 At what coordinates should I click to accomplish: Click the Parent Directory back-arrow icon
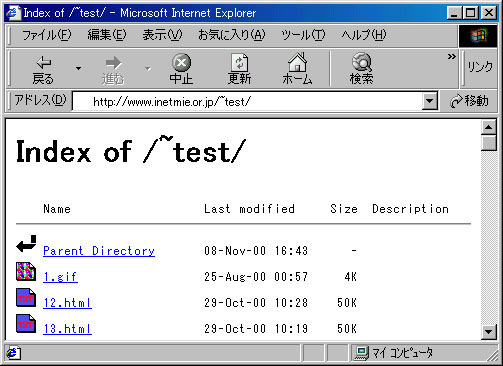pos(26,244)
